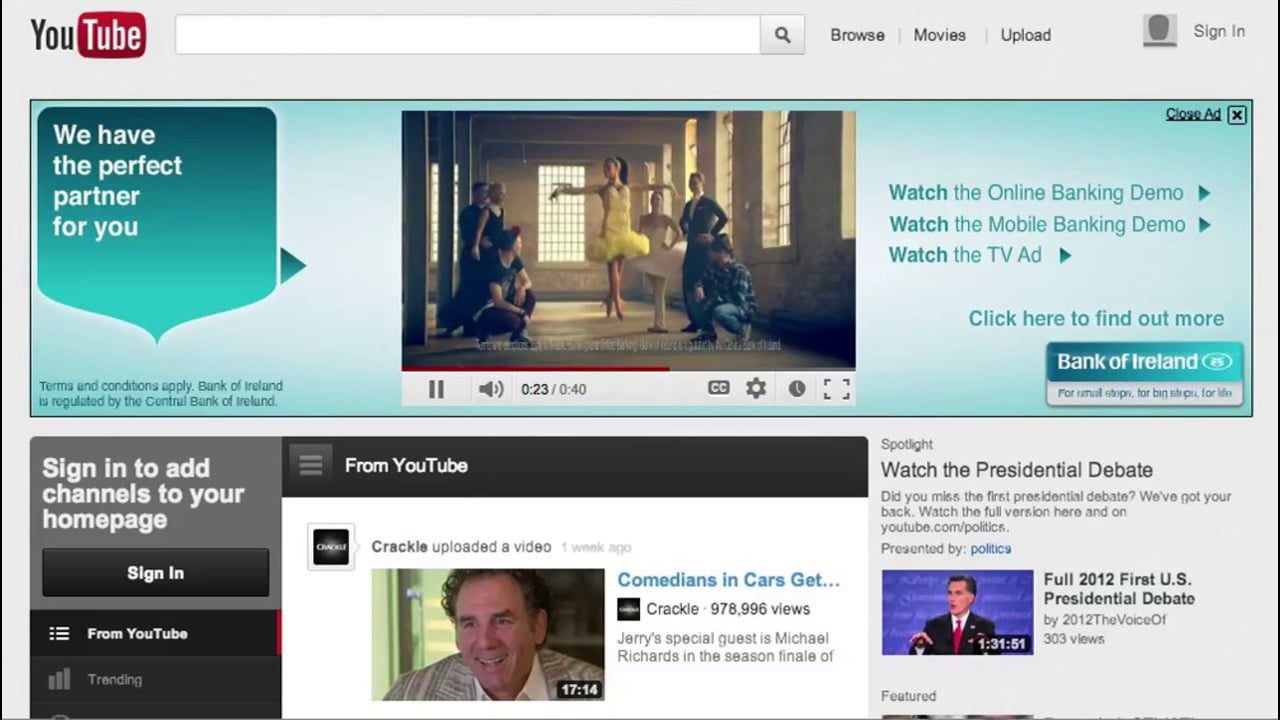Click the magnifier search button
The image size is (1280, 720).
pyautogui.click(x=782, y=35)
